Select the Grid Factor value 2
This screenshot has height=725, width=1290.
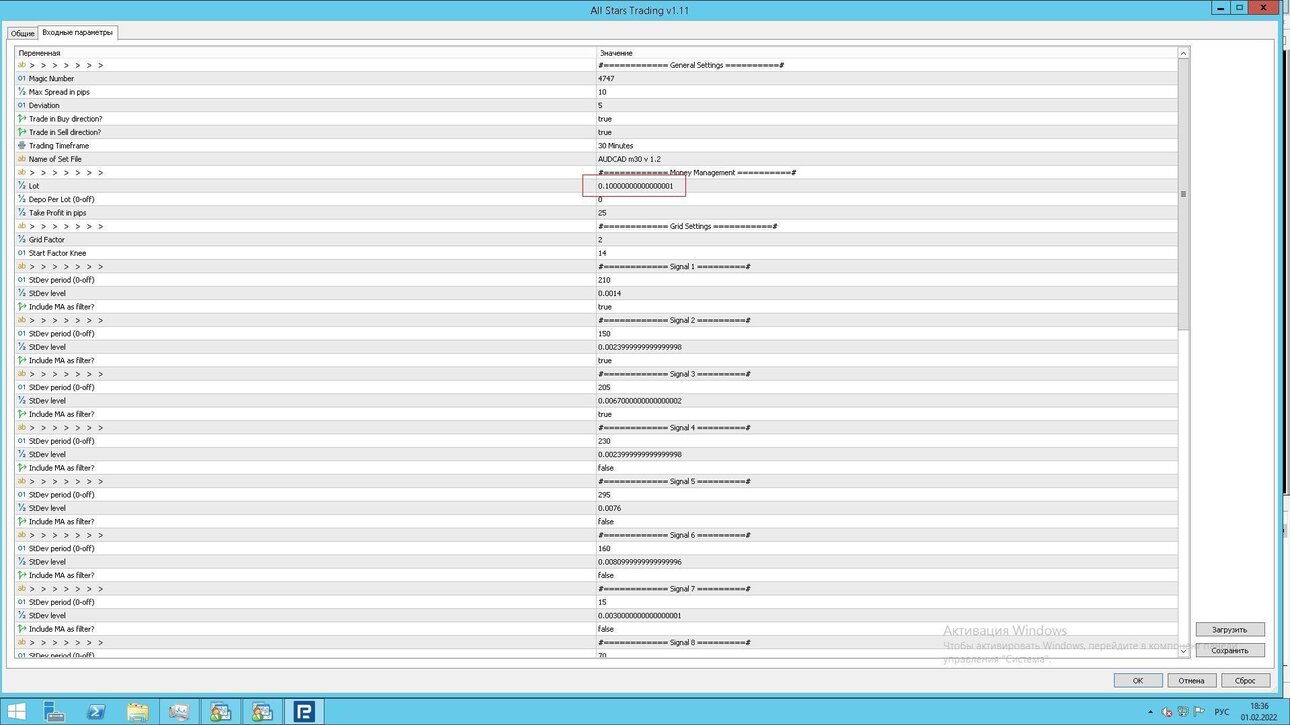[600, 240]
